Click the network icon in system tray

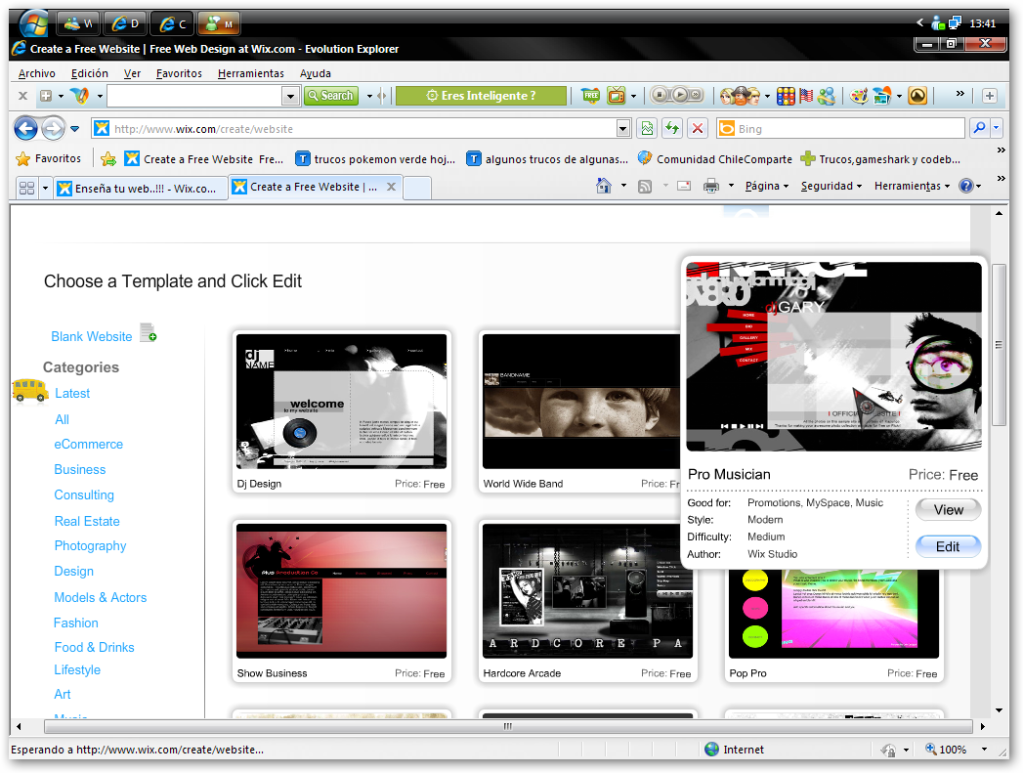pyautogui.click(x=954, y=23)
